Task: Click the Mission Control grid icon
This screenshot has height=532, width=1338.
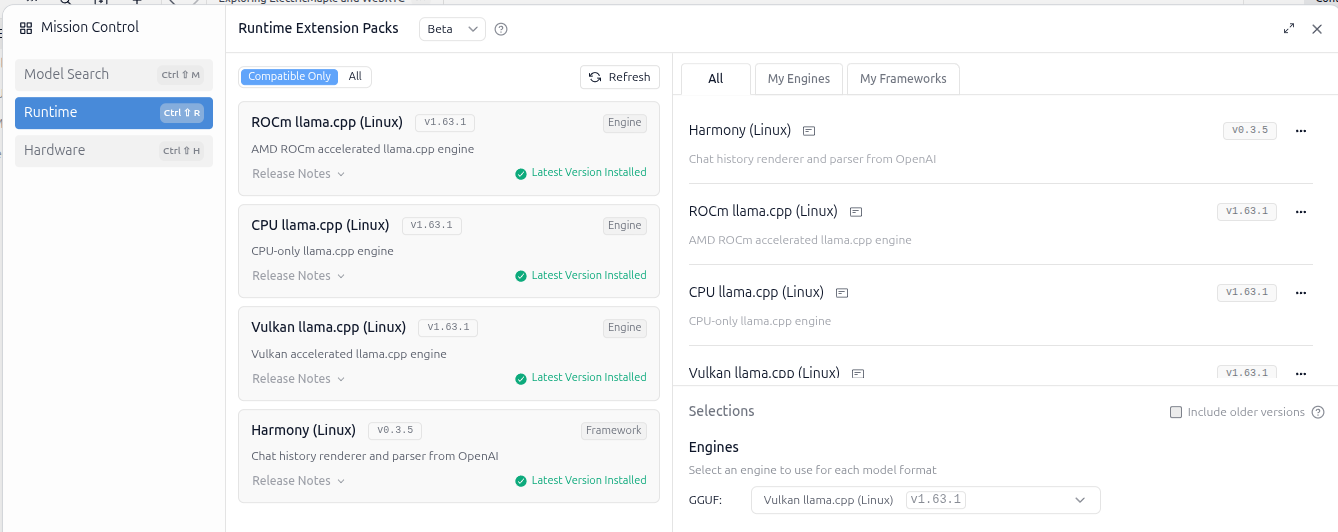Action: pos(26,28)
